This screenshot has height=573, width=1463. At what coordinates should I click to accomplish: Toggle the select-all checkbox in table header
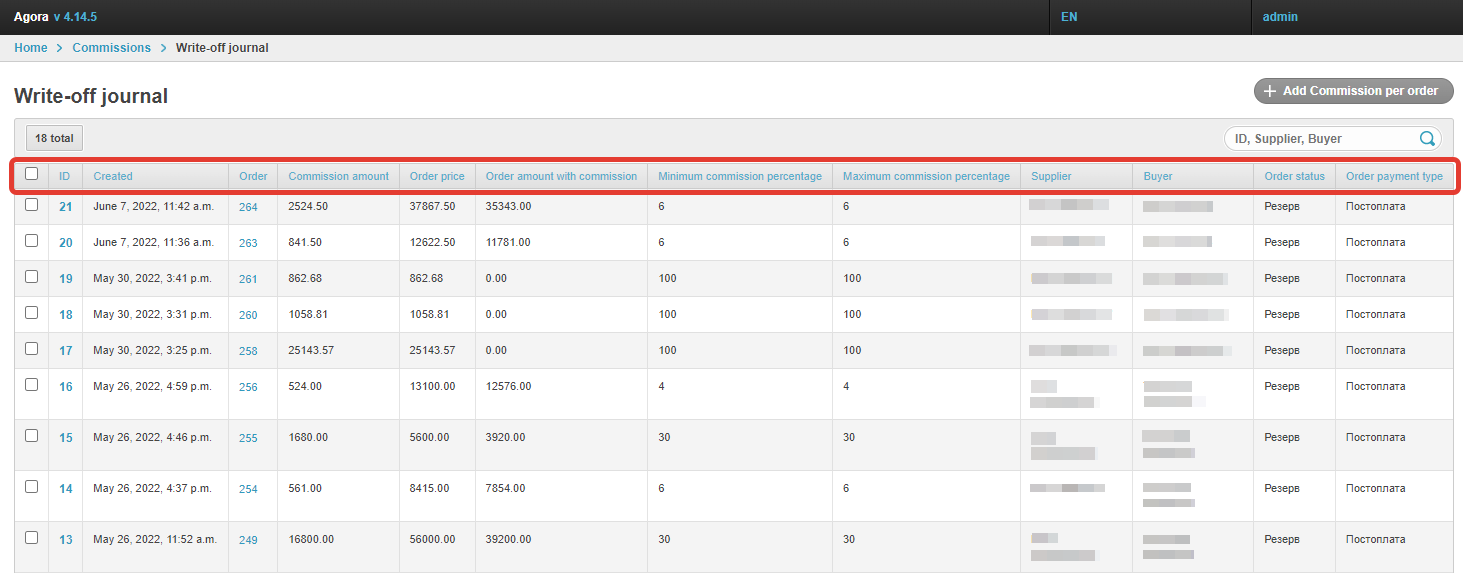(32, 174)
